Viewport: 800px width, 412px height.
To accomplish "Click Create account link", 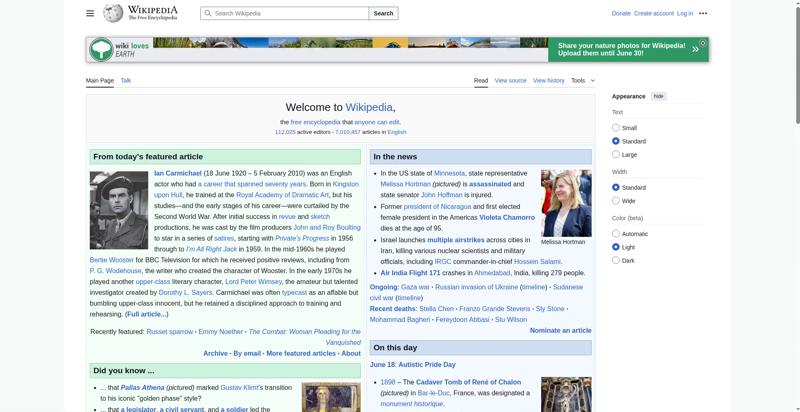I will pos(654,13).
